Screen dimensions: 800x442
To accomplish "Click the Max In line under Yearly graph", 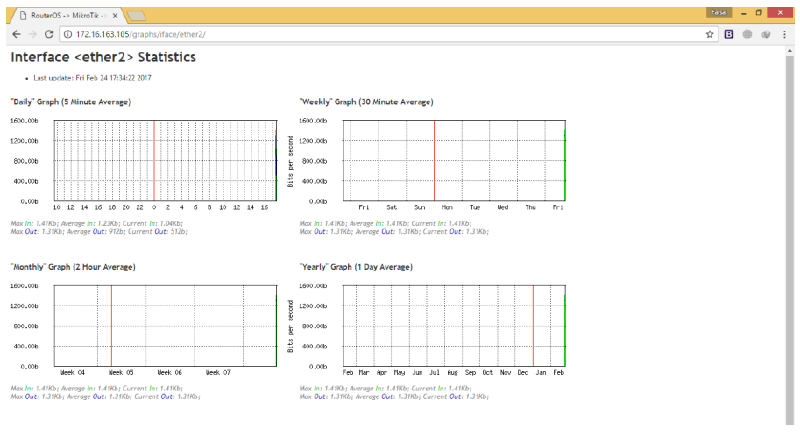I will coord(385,388).
